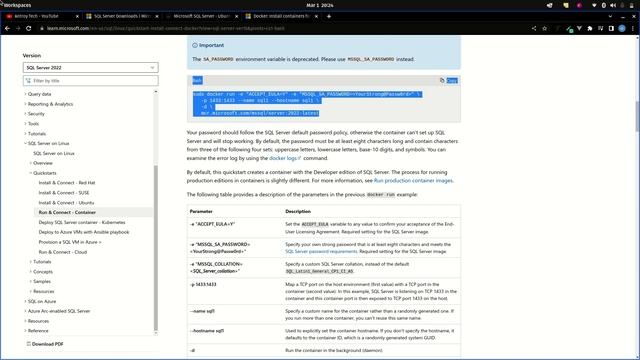Open a new browser tab
Screen dimensions: 640x360
(x=329, y=16)
